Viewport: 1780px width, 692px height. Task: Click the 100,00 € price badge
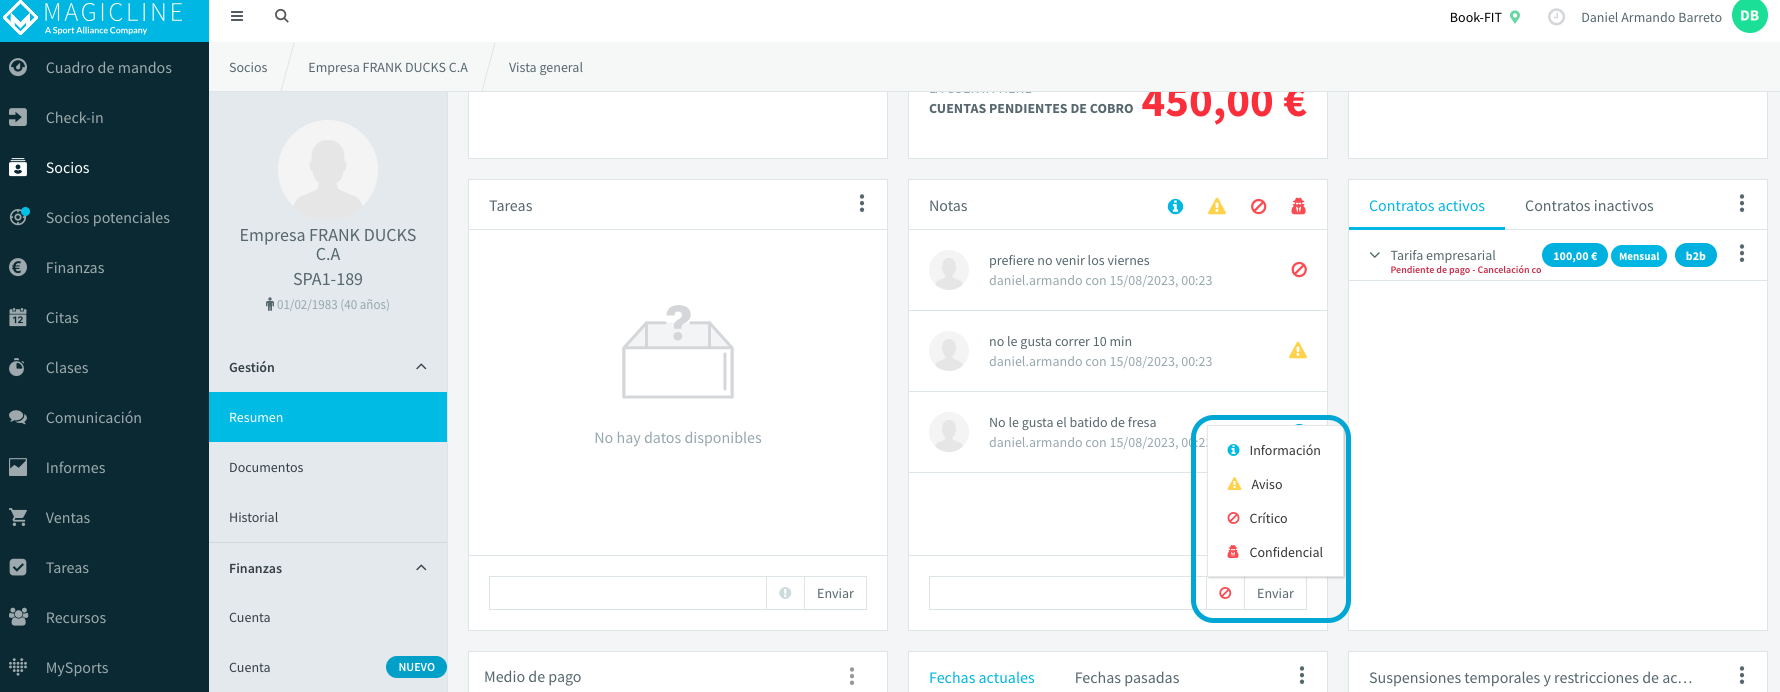[1574, 256]
